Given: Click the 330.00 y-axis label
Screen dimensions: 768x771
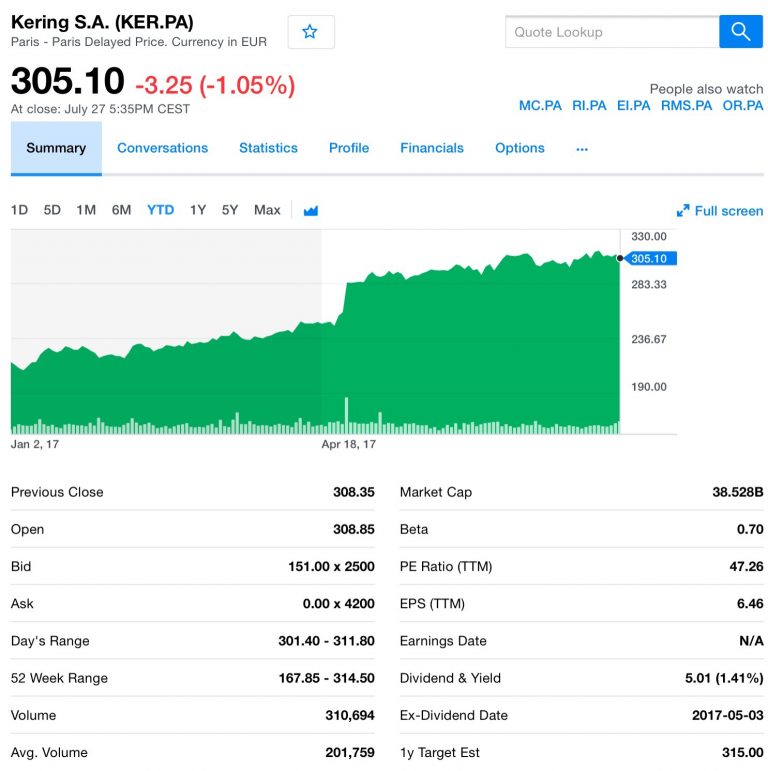Looking at the screenshot, I should point(649,237).
